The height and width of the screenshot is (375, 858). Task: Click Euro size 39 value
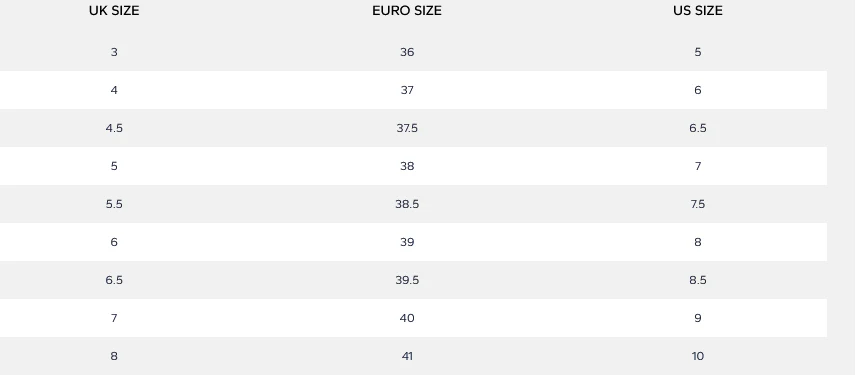tap(407, 242)
